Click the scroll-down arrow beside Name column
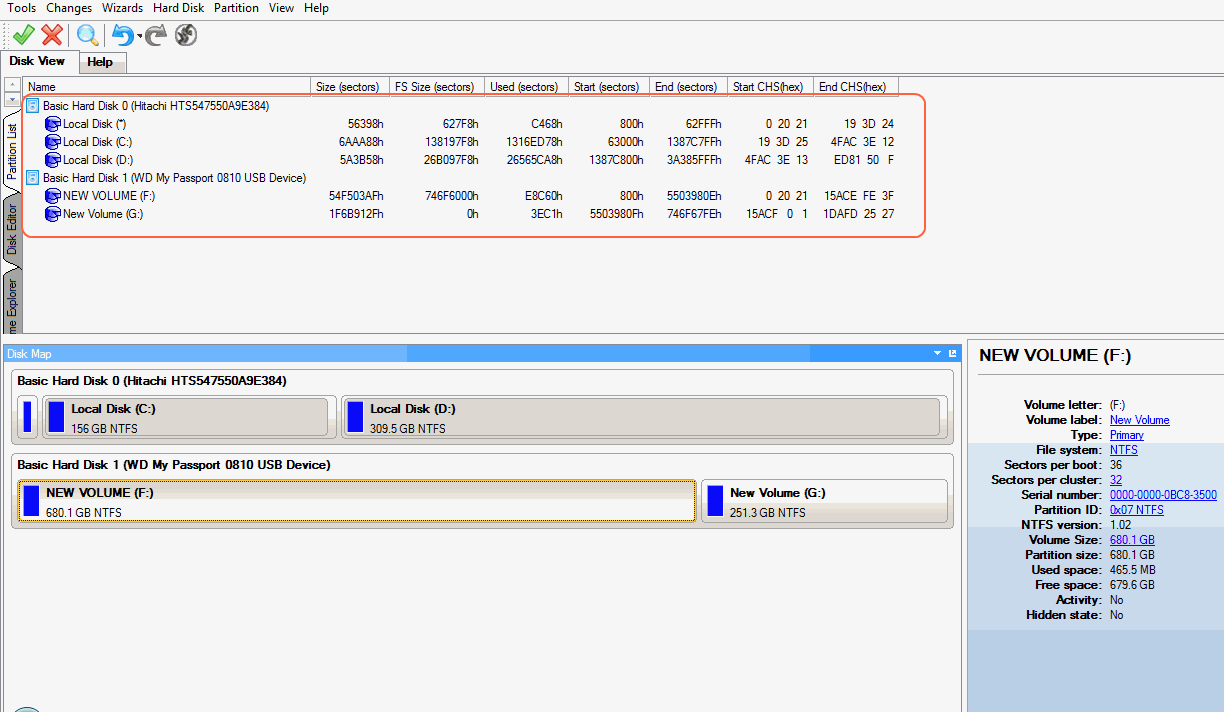1224x712 pixels. click(x=12, y=99)
